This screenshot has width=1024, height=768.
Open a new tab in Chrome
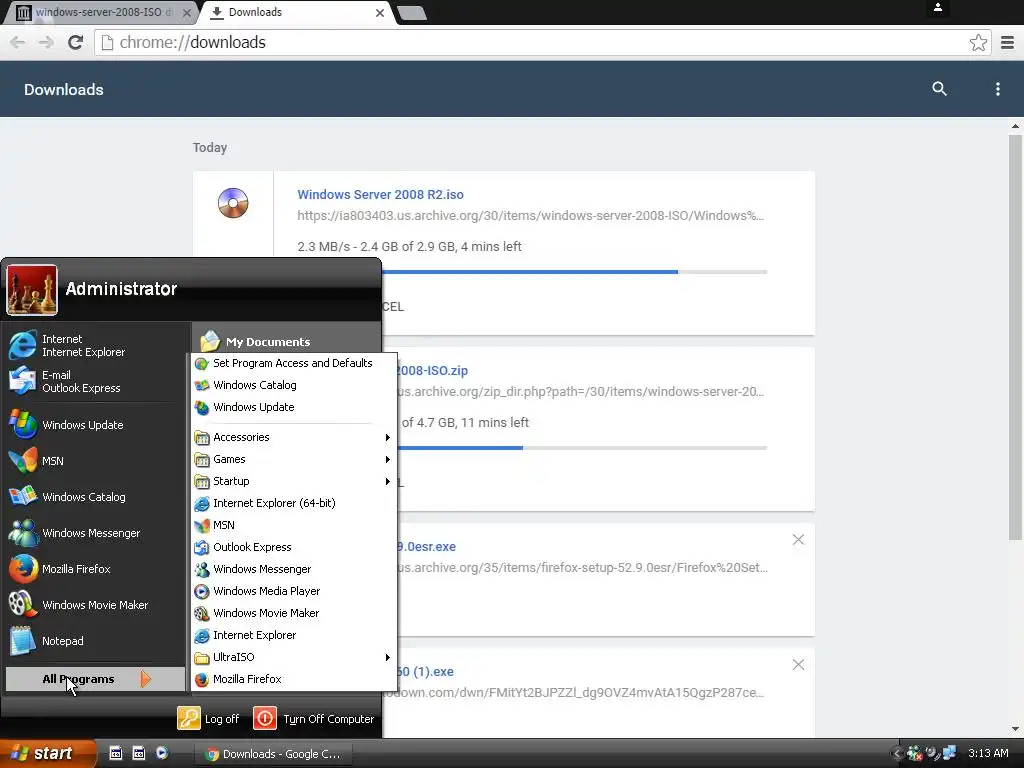412,13
